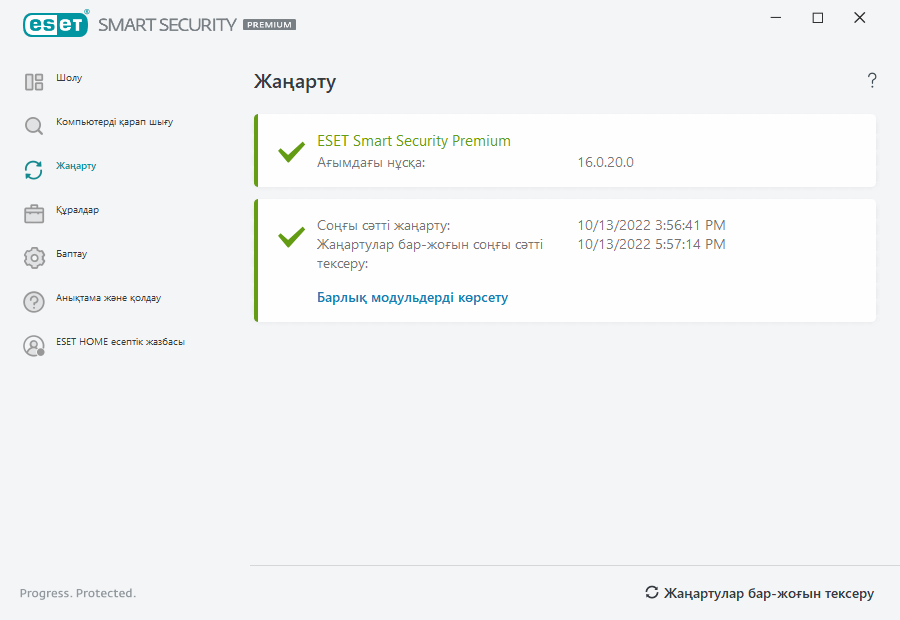
Task: Go to Баптау settings label
Action: coord(71,254)
